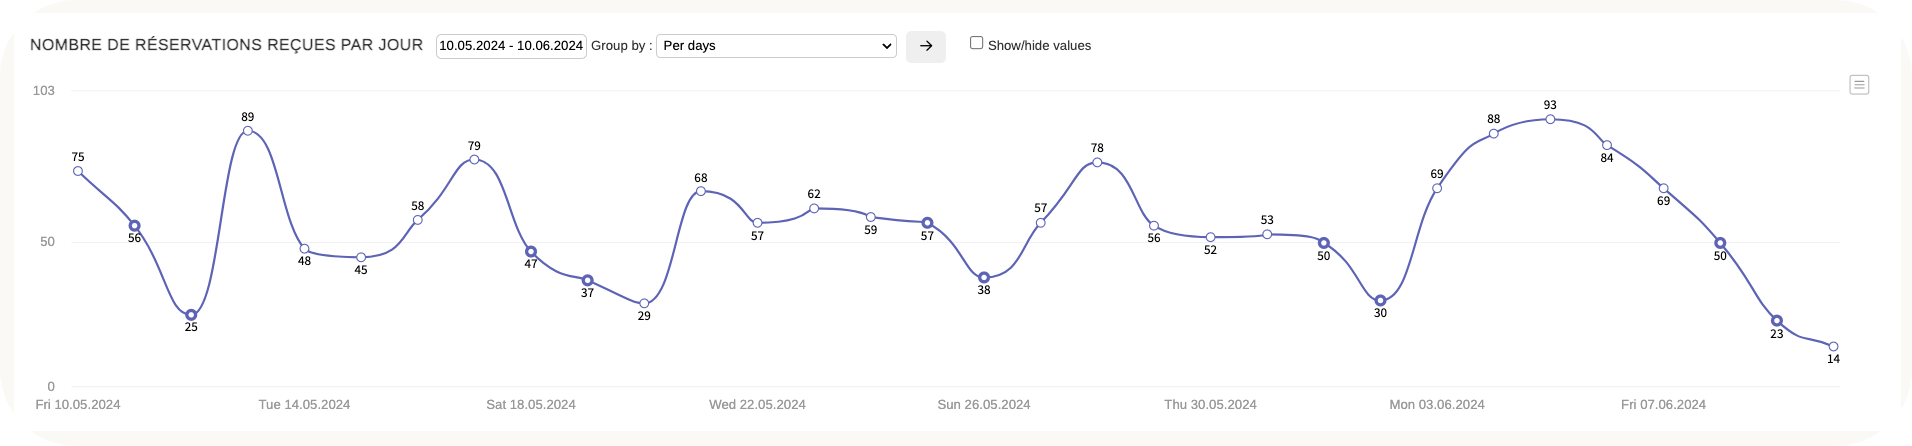Select the data point with value 89

click(248, 131)
